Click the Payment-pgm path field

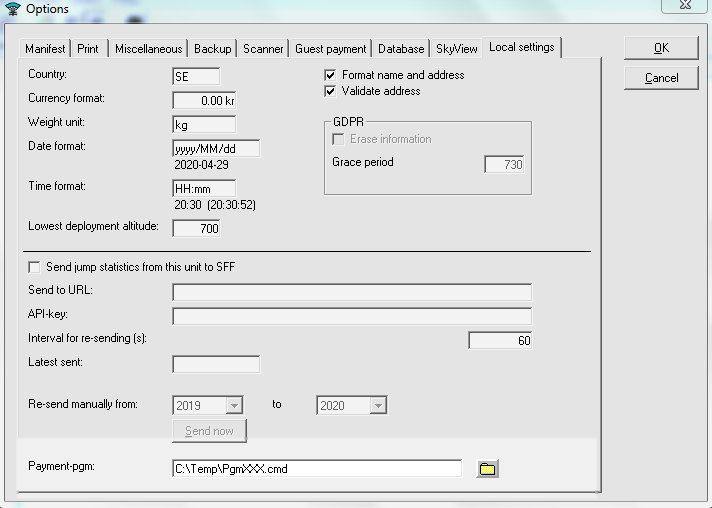(x=316, y=468)
